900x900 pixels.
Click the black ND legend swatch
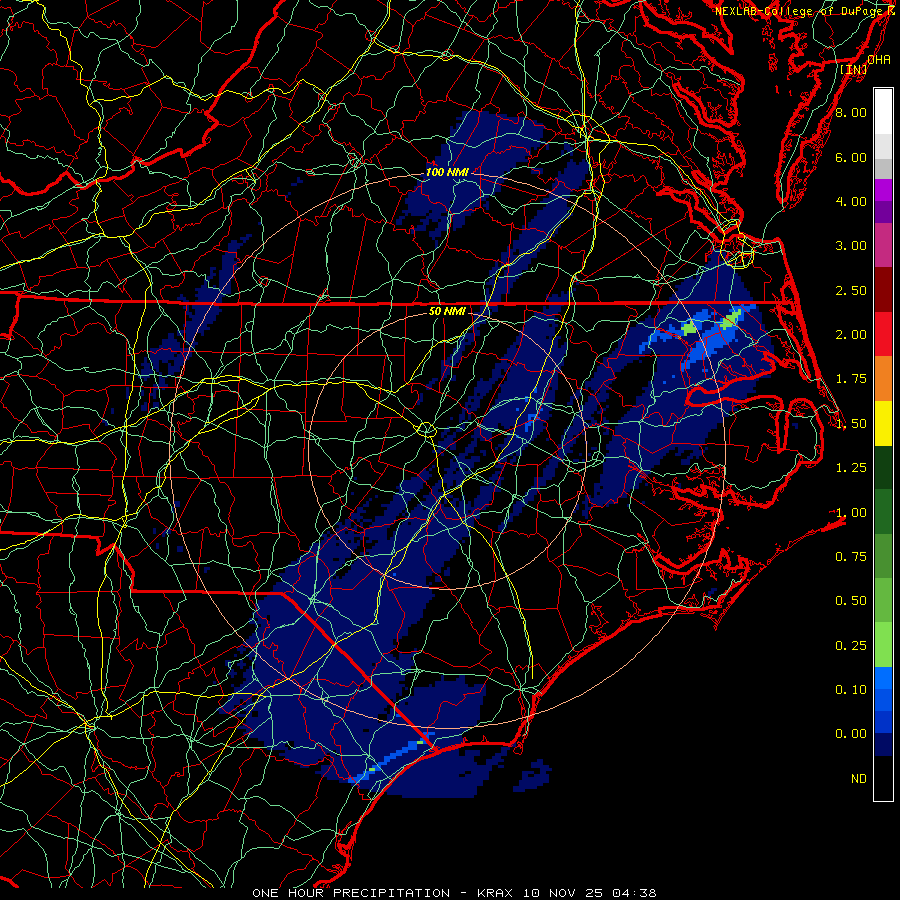click(x=883, y=778)
